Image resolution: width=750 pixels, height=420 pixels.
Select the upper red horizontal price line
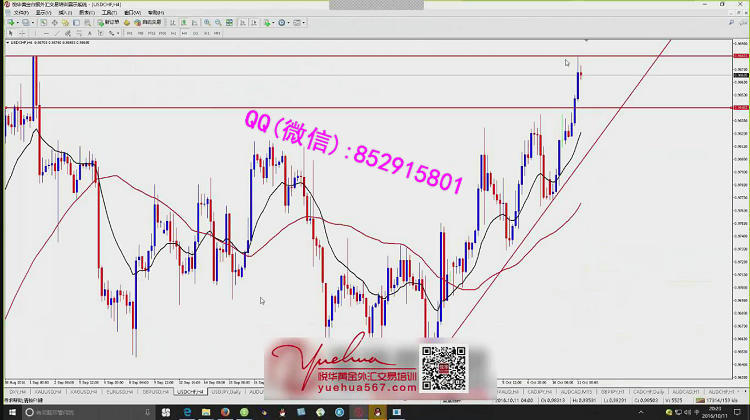pos(300,56)
